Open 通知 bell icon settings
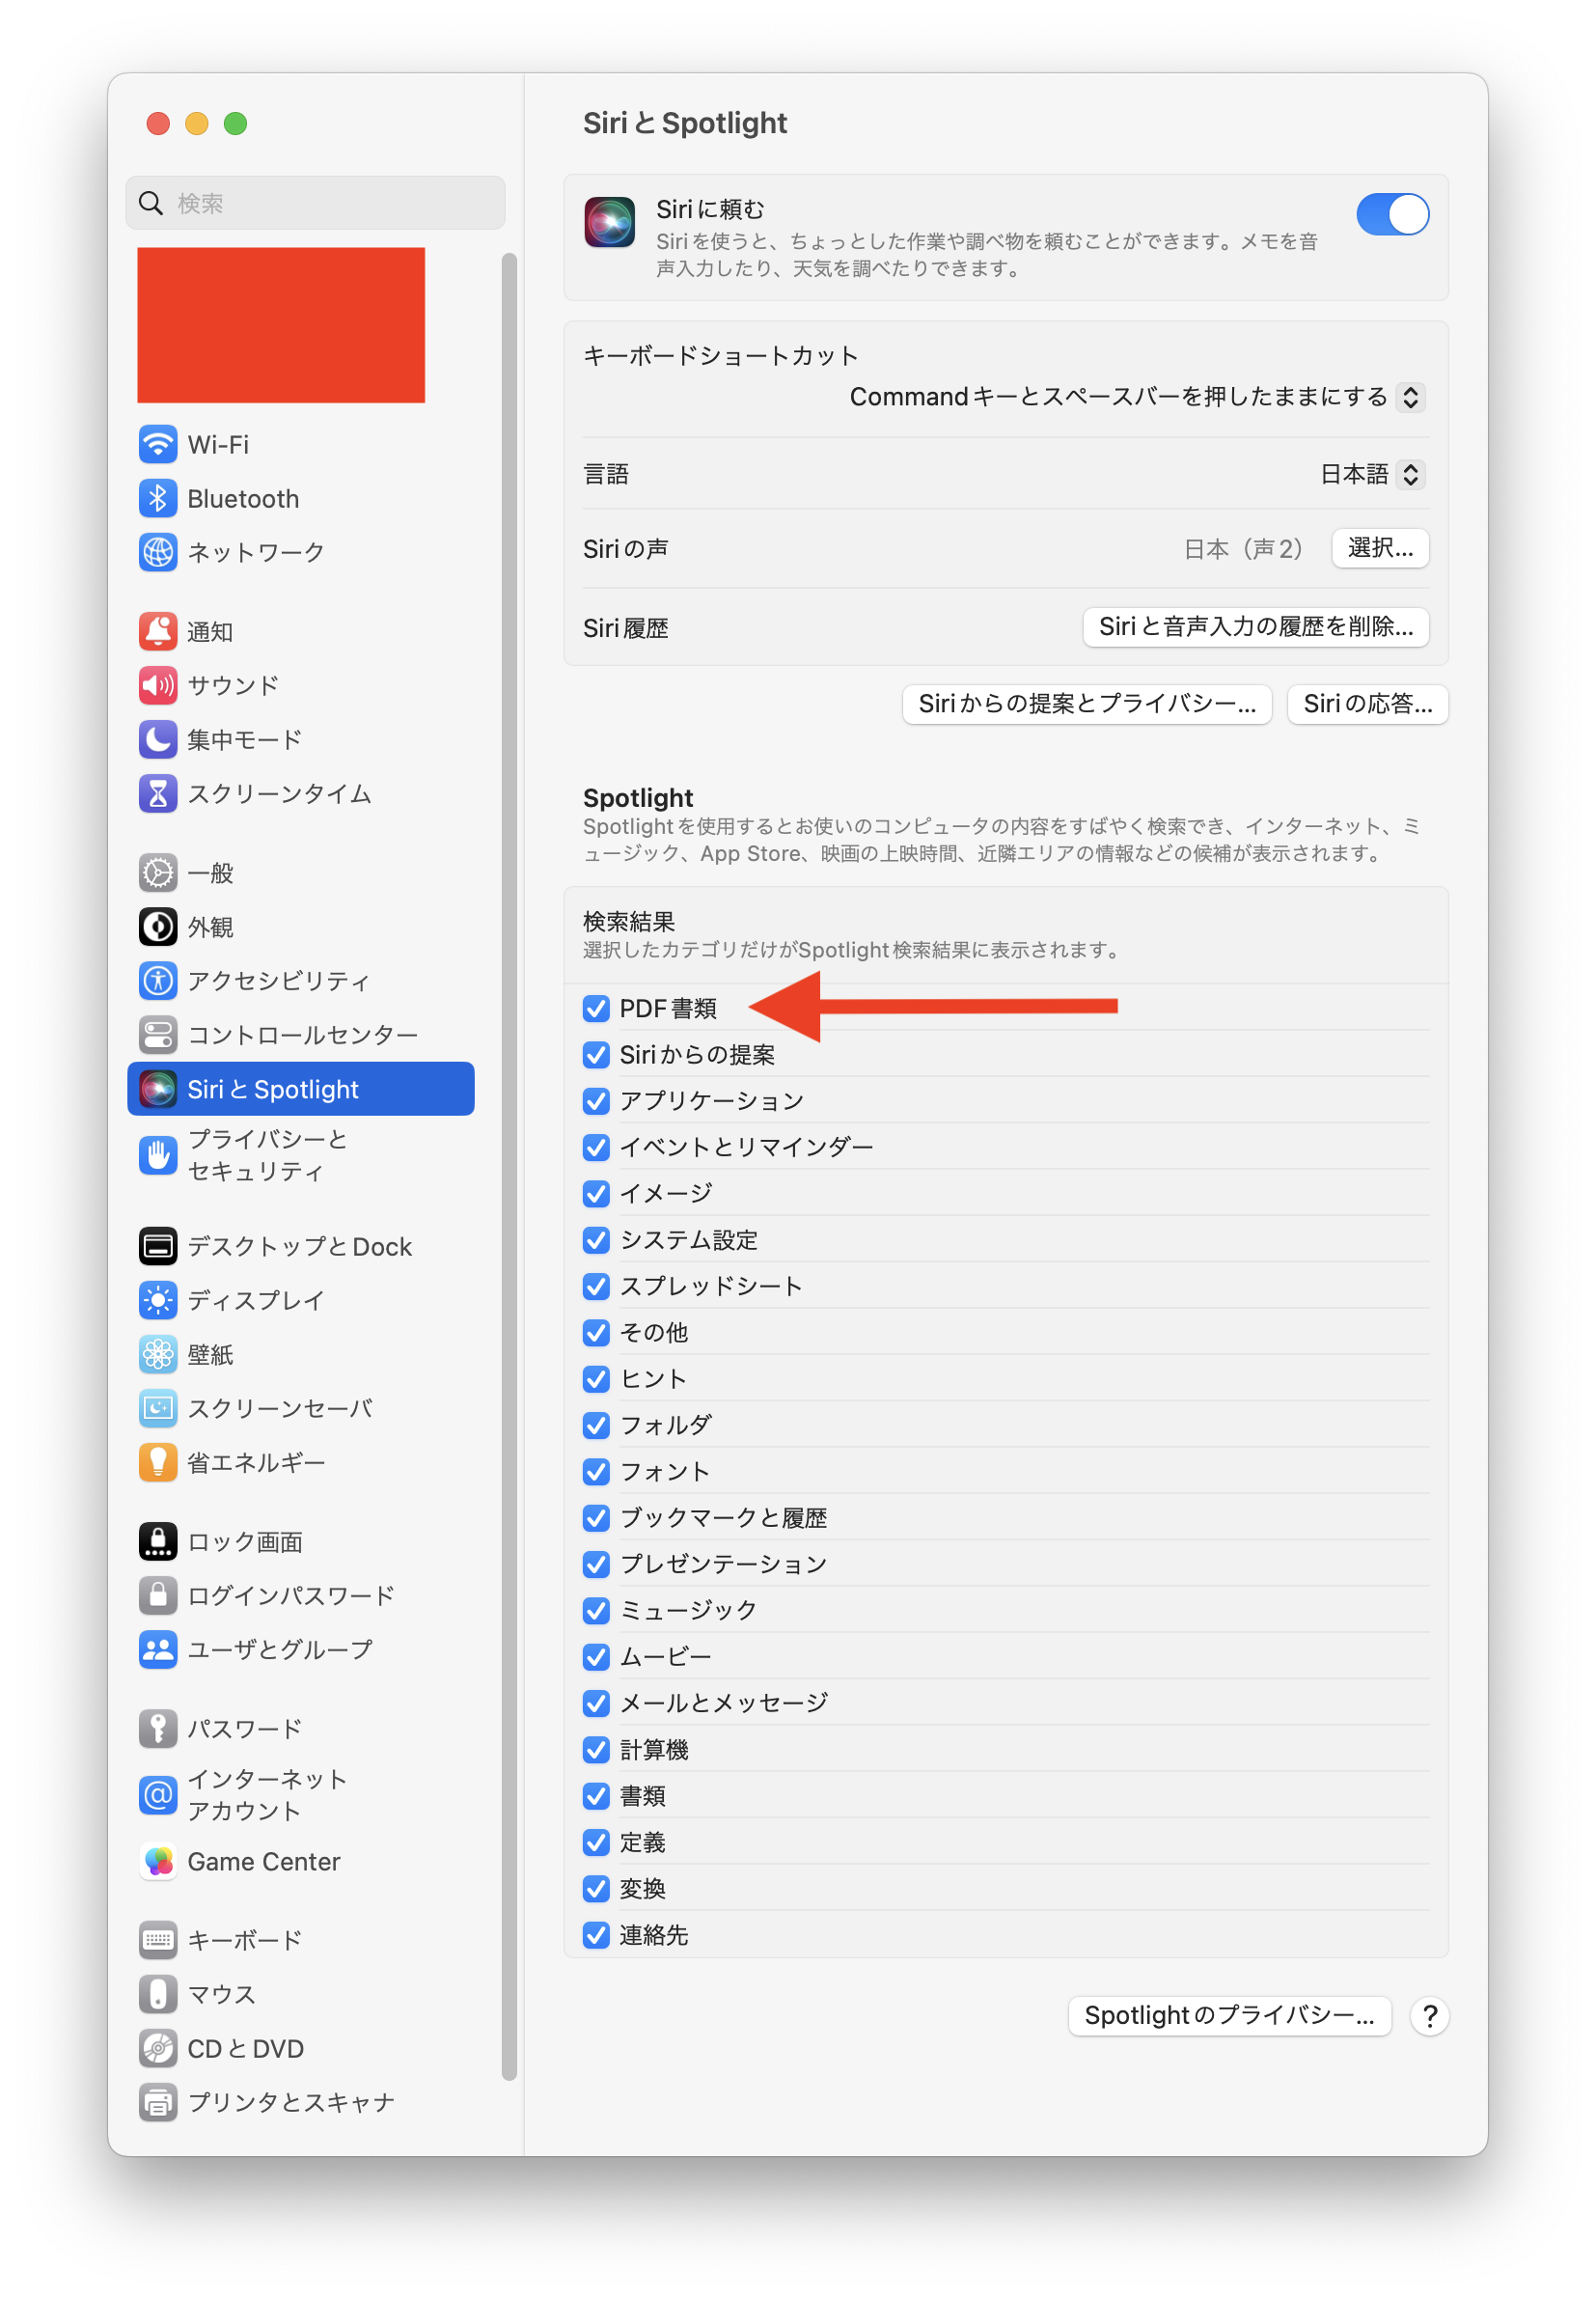Viewport: 1596px width, 2299px height. point(158,631)
